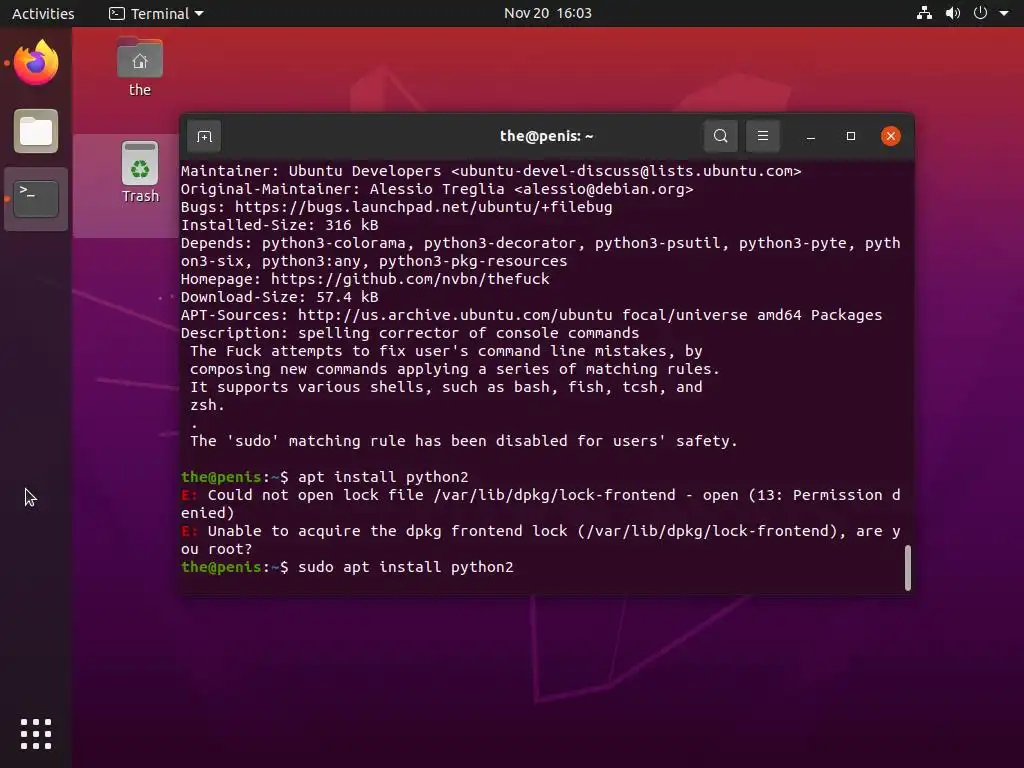Open the Terminal app menu
The height and width of the screenshot is (768, 1024).
click(x=156, y=13)
